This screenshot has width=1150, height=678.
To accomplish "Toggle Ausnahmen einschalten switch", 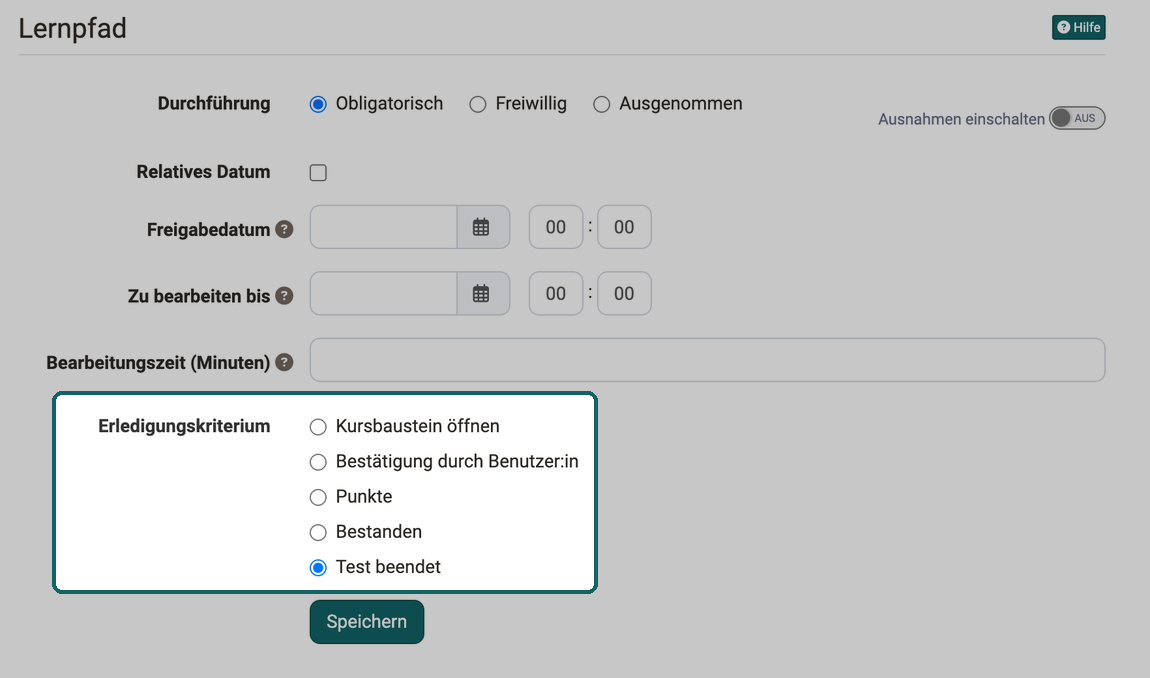I will pyautogui.click(x=1077, y=118).
